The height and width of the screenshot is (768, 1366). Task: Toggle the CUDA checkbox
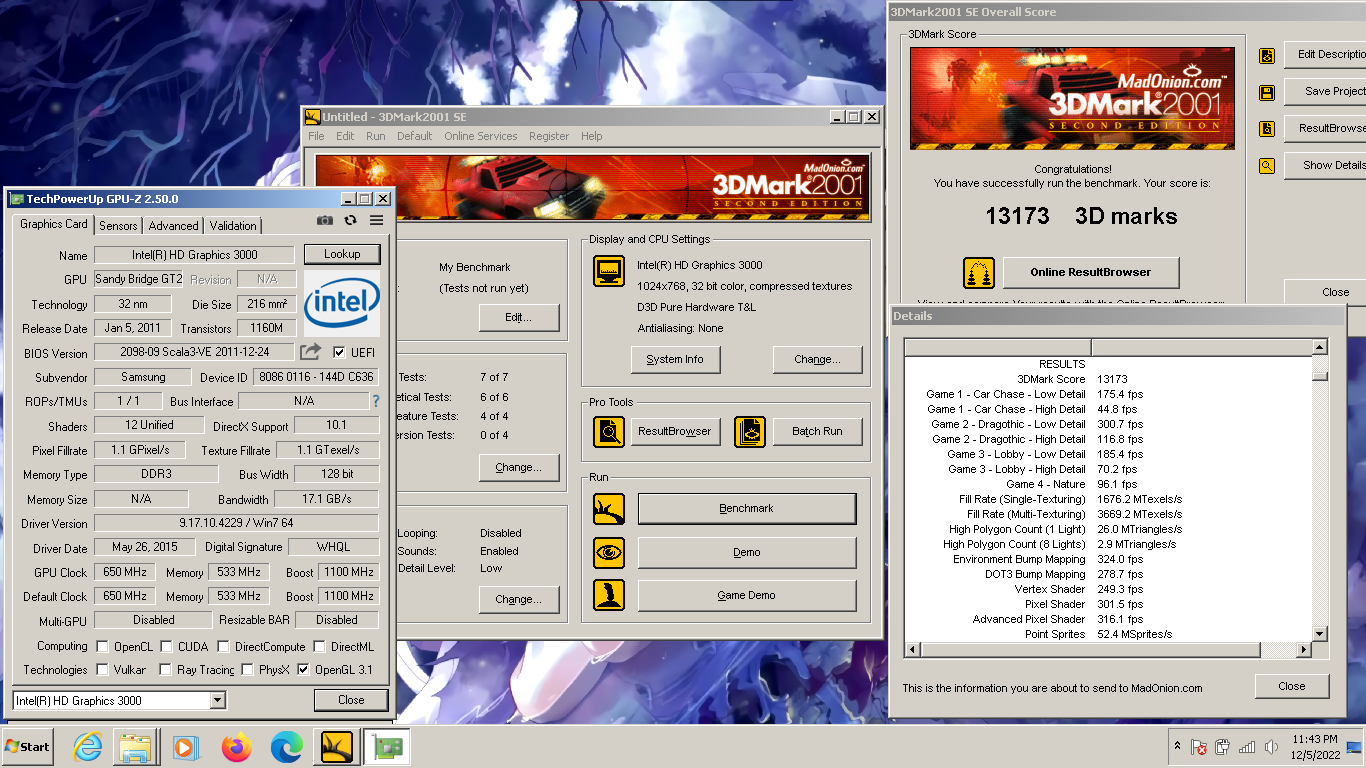pyautogui.click(x=166, y=647)
